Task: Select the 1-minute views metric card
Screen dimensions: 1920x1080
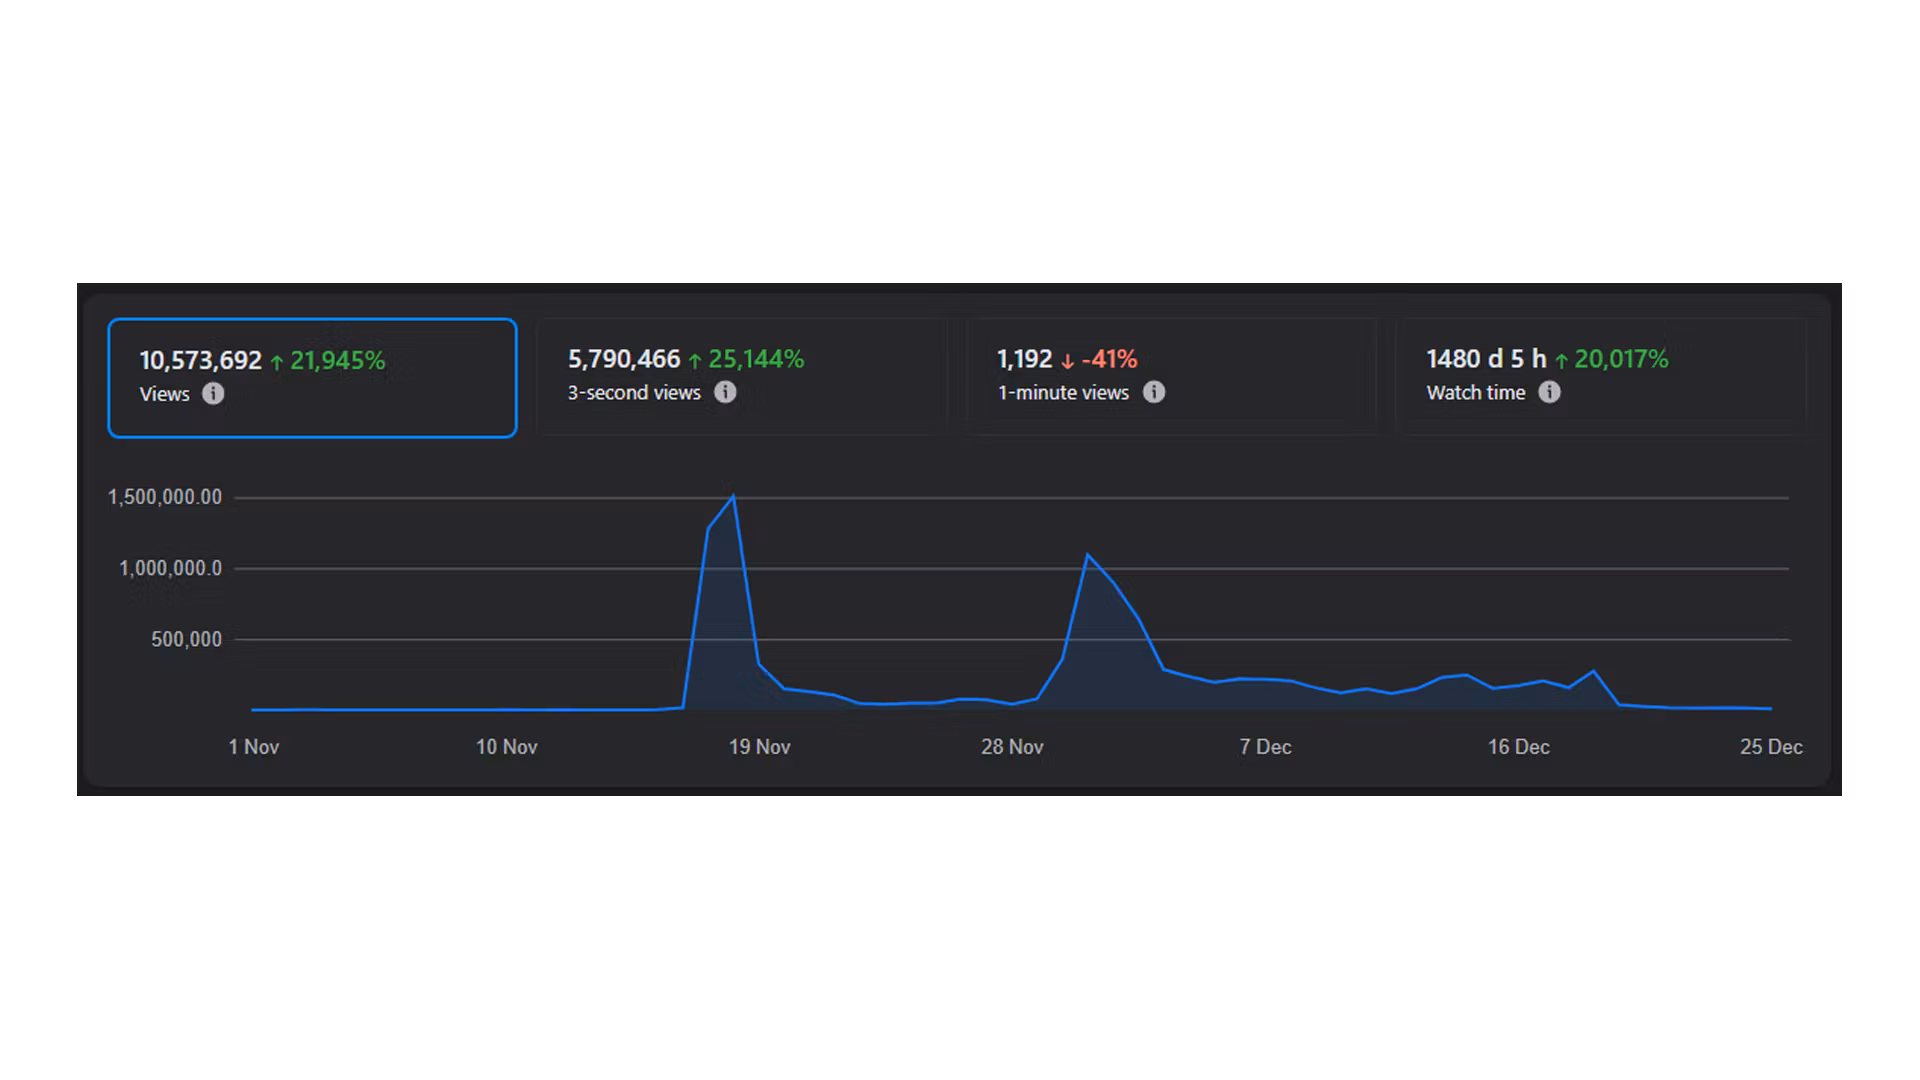Action: point(1171,377)
